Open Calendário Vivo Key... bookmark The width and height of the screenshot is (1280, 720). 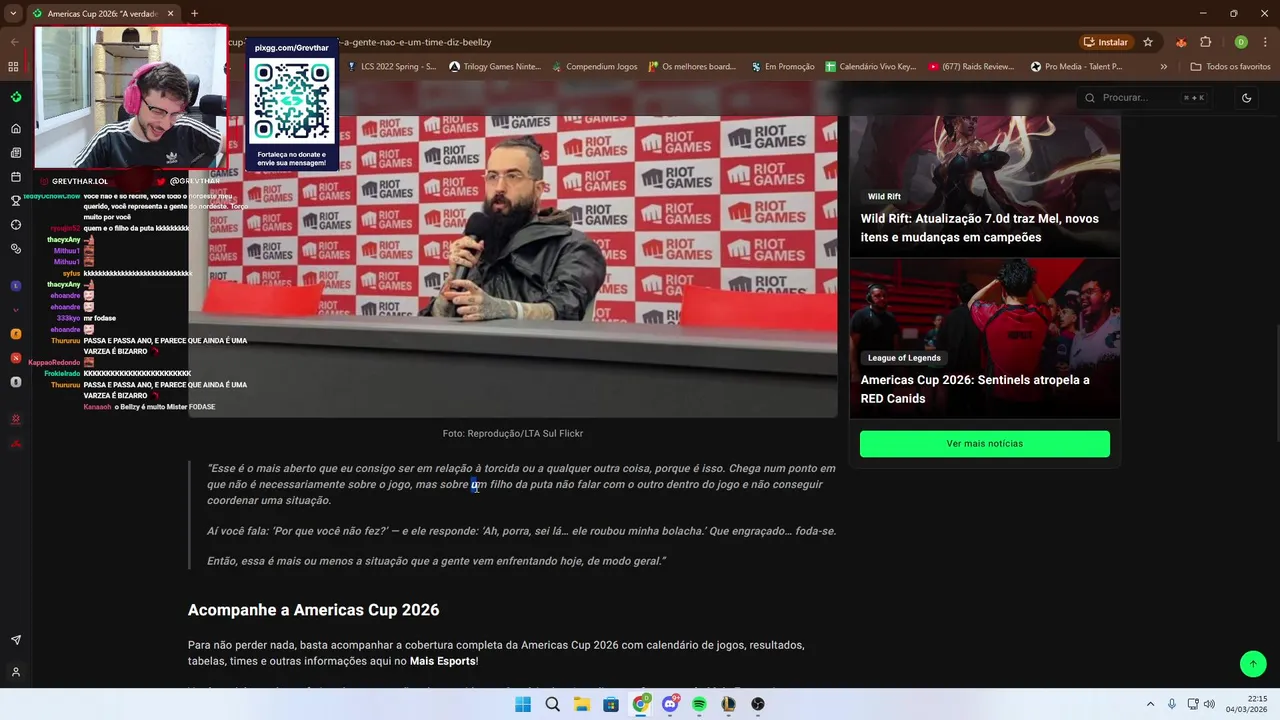point(870,67)
